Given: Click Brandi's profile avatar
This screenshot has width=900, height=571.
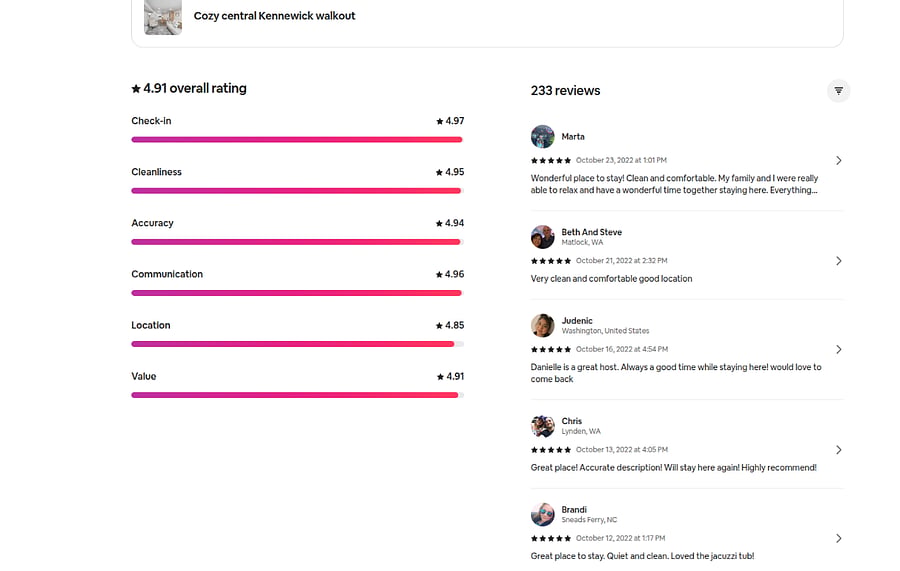Looking at the screenshot, I should (542, 514).
